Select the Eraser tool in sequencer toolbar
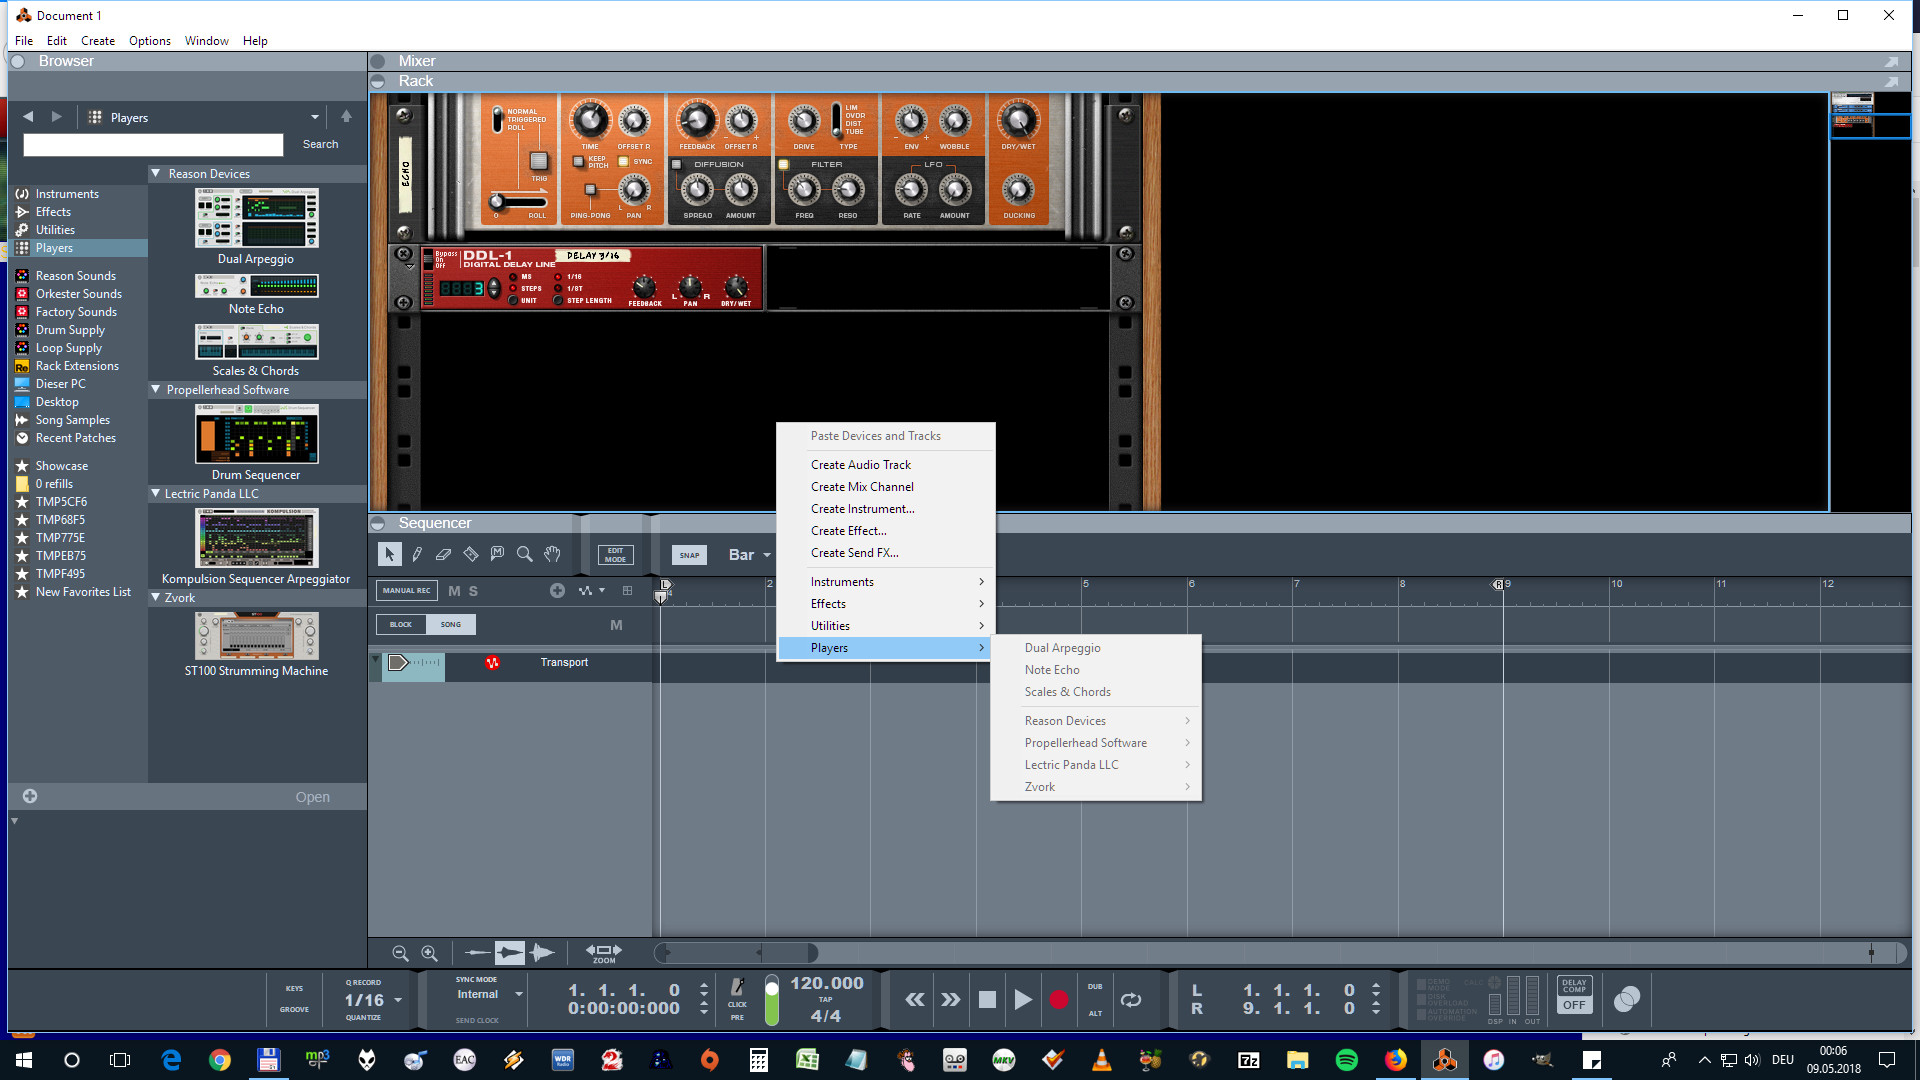 (443, 554)
